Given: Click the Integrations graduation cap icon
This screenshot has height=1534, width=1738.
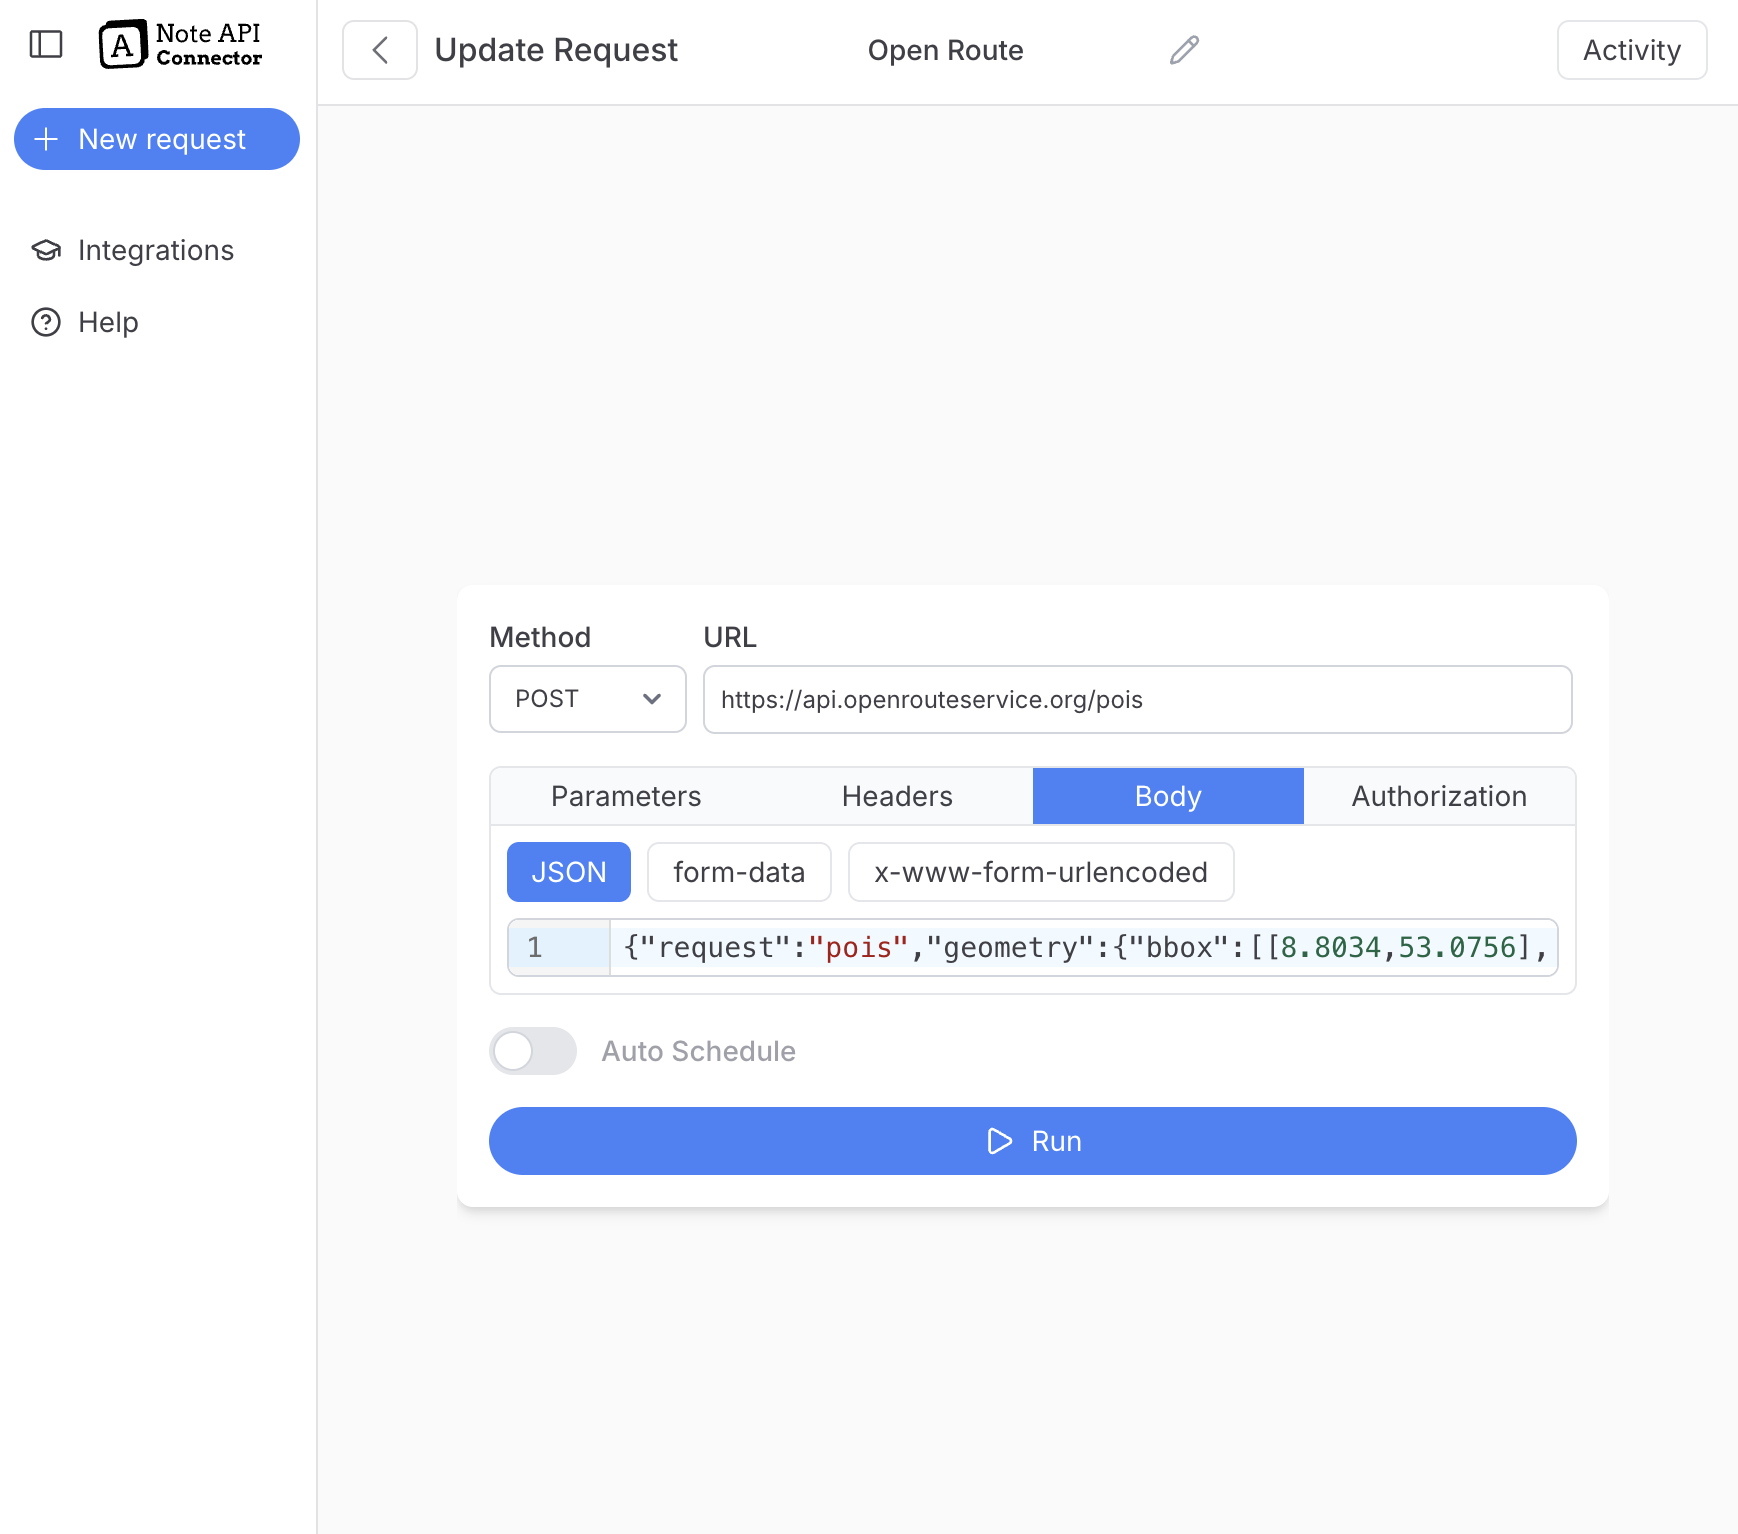Looking at the screenshot, I should tap(46, 250).
